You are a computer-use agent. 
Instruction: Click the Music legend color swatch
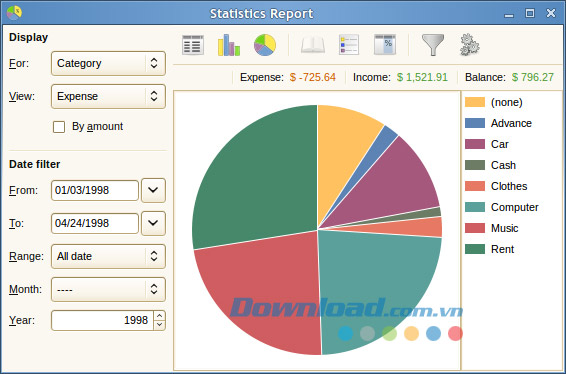coord(475,228)
